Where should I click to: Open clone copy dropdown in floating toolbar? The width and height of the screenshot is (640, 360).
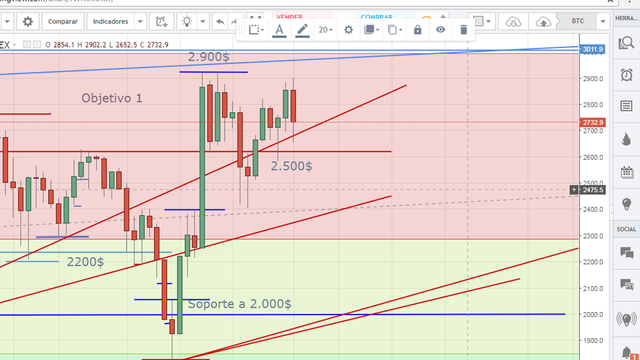tap(394, 30)
